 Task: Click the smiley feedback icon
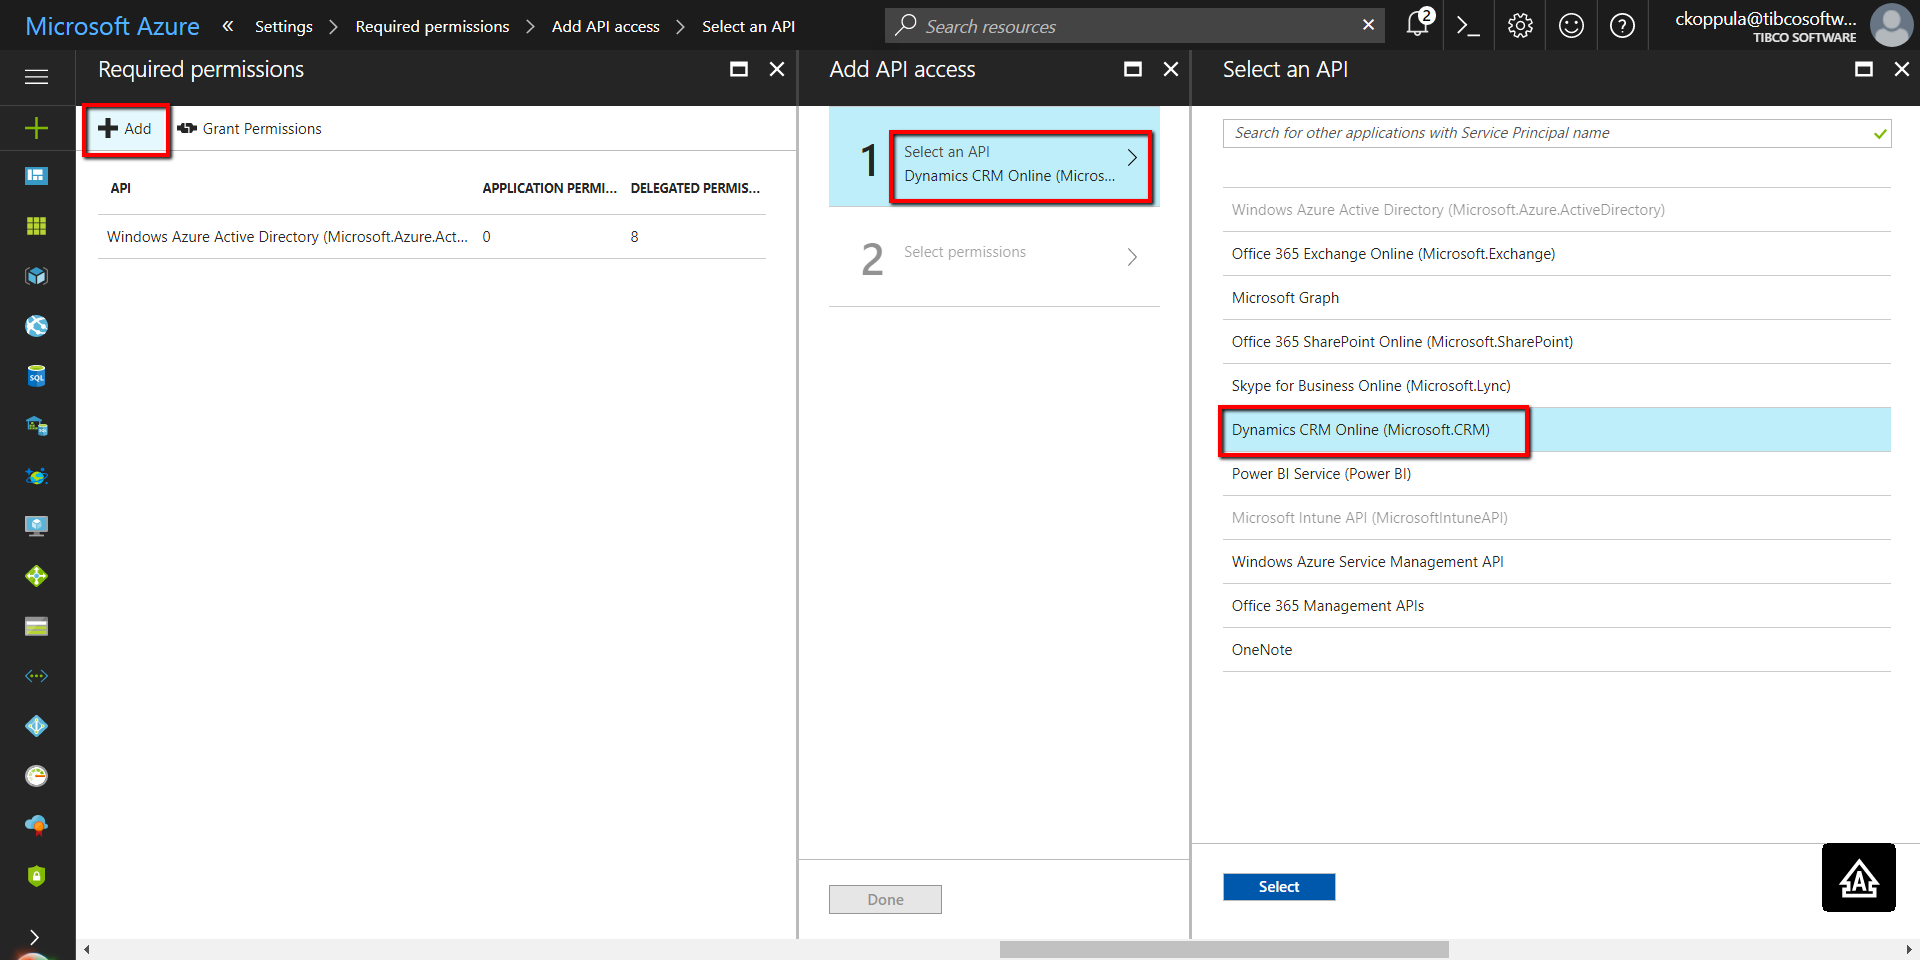(1571, 26)
